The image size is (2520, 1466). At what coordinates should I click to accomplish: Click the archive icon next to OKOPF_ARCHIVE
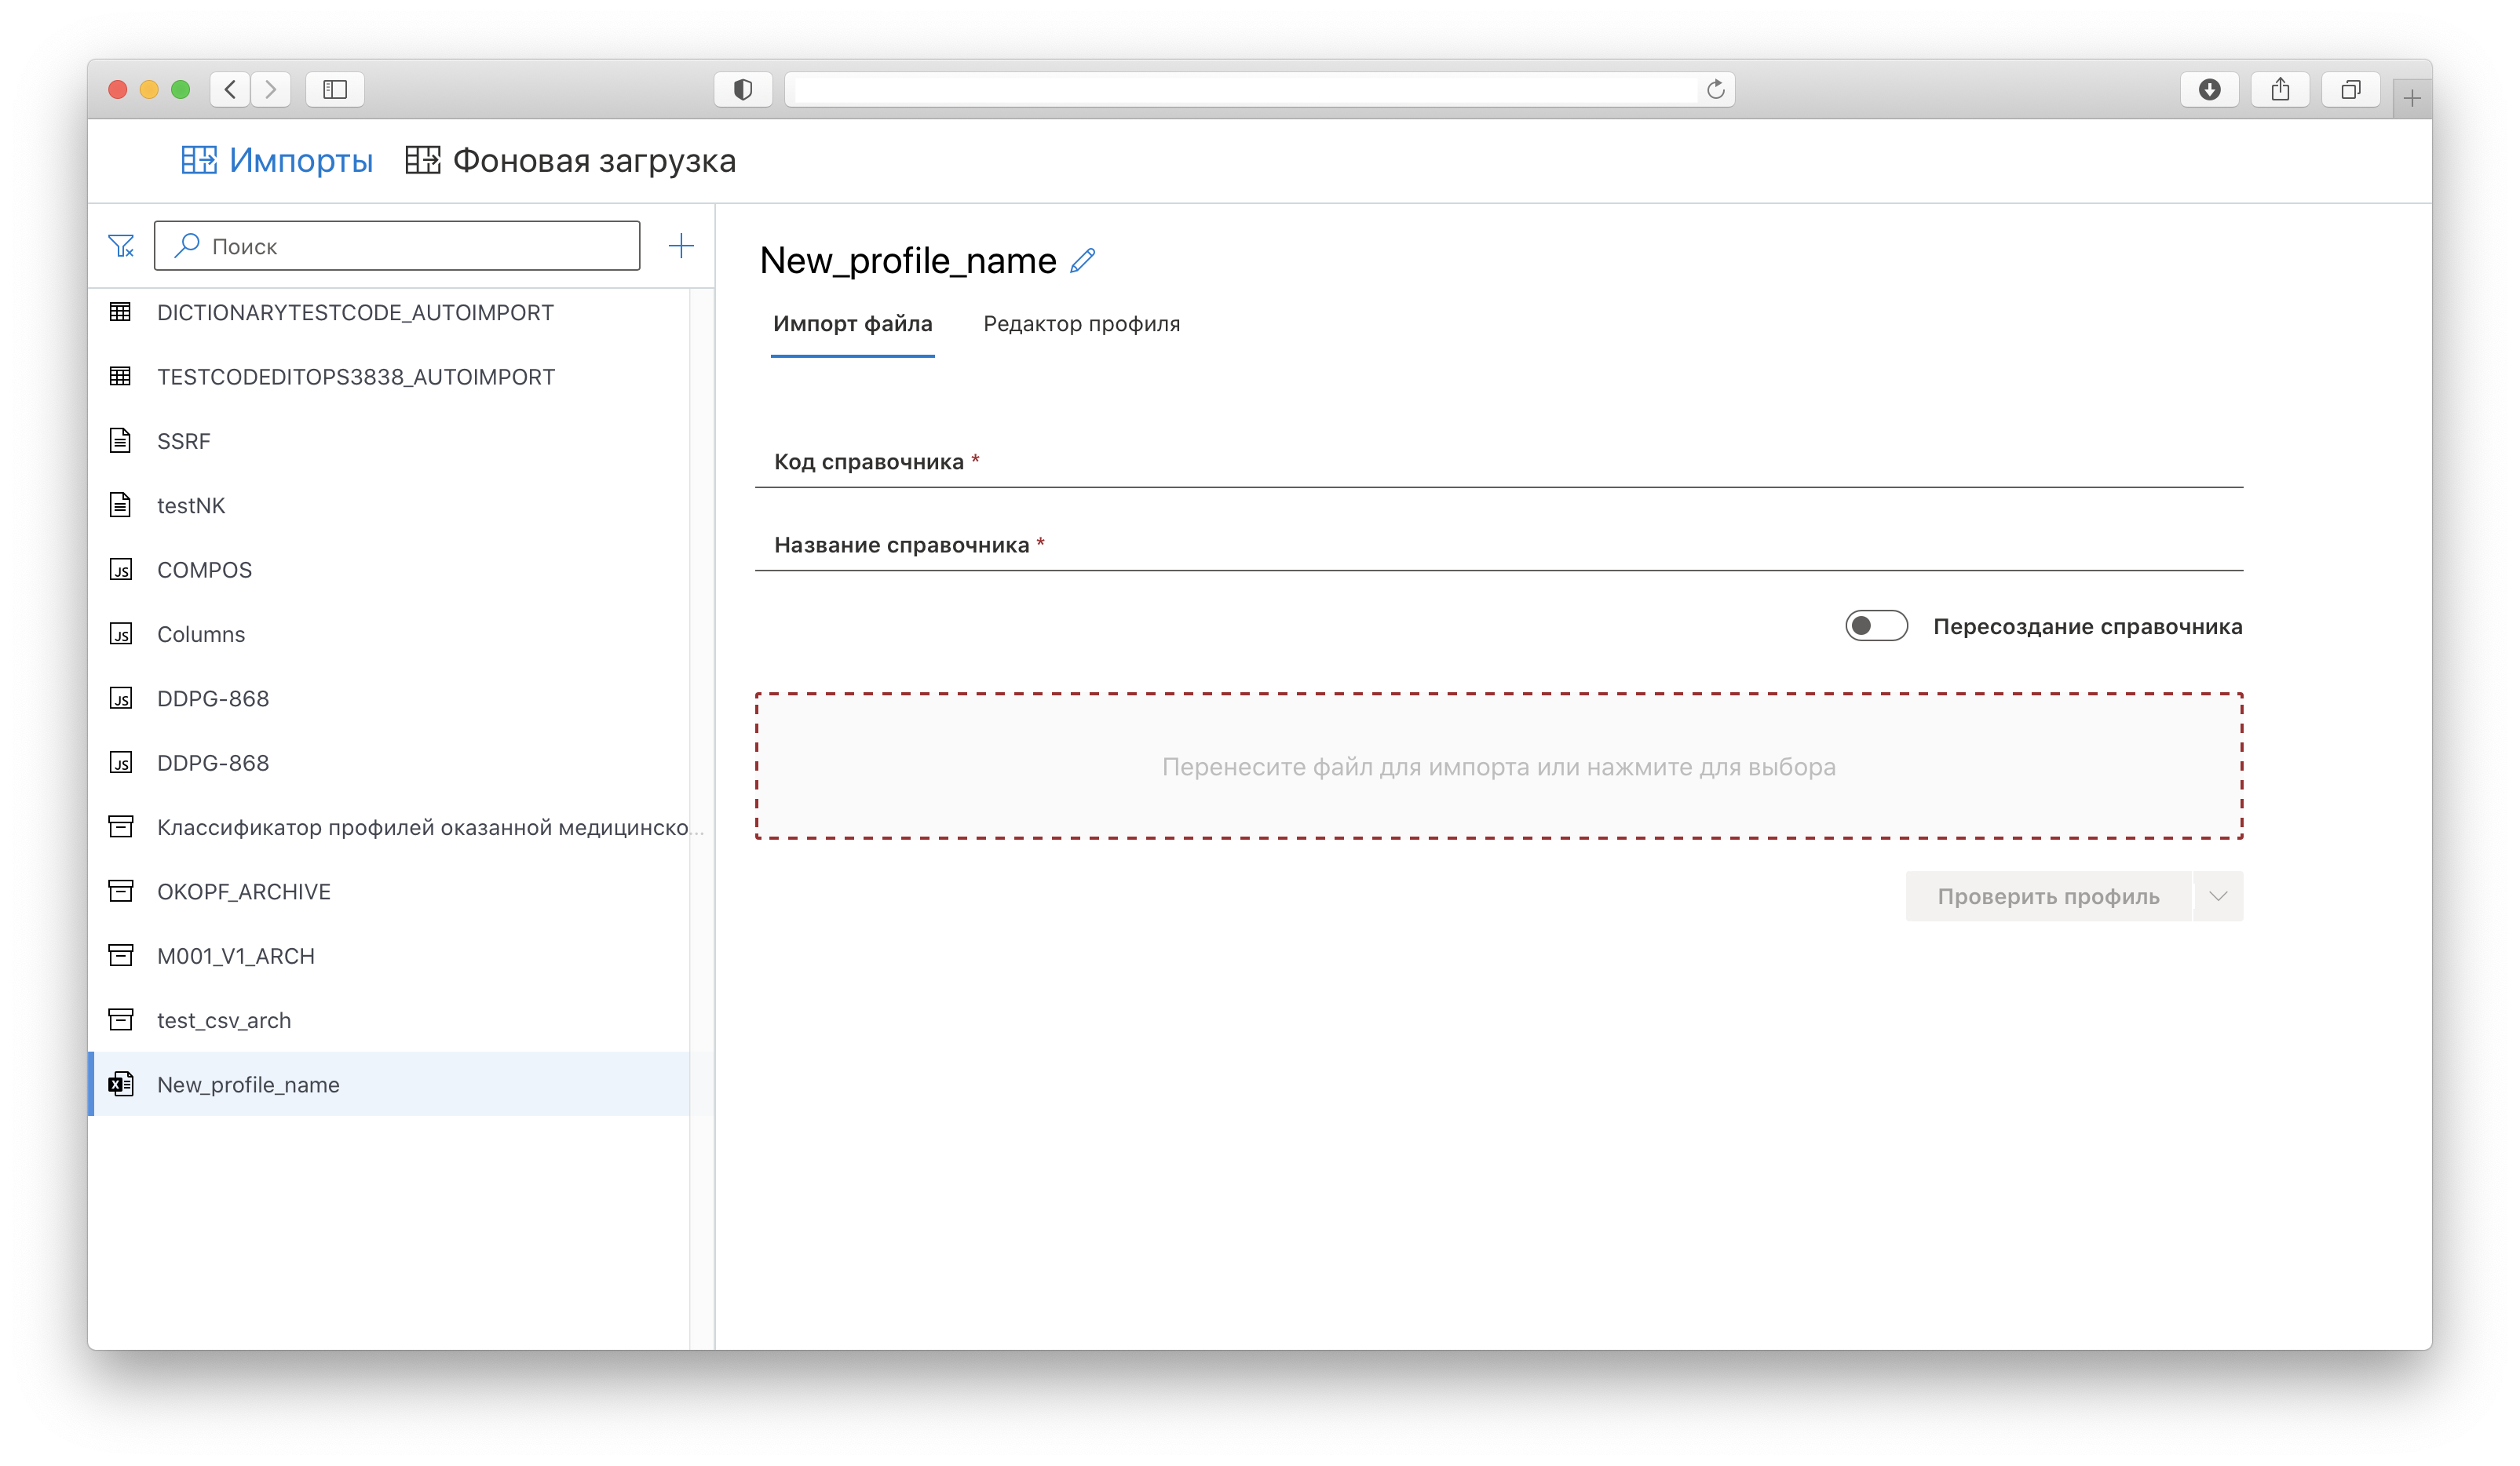click(120, 891)
